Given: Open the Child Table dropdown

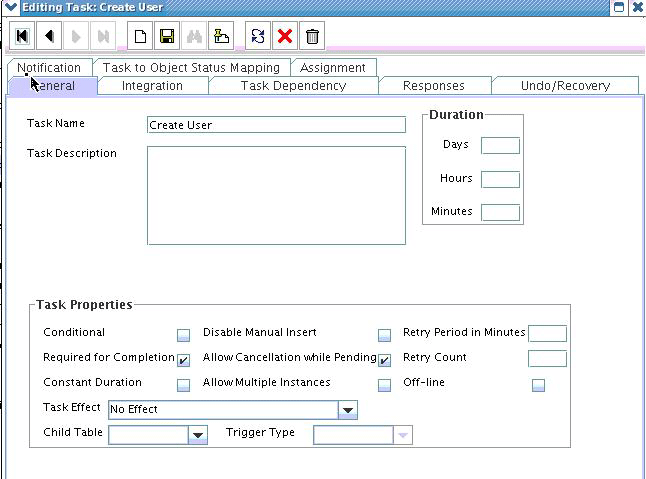Looking at the screenshot, I should [198, 435].
